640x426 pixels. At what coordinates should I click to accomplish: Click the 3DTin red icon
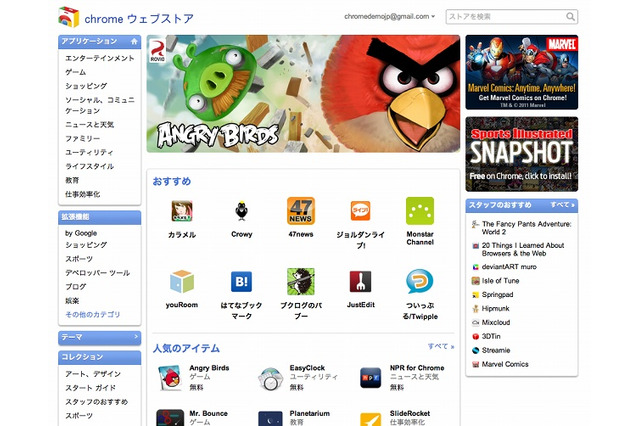[476, 337]
